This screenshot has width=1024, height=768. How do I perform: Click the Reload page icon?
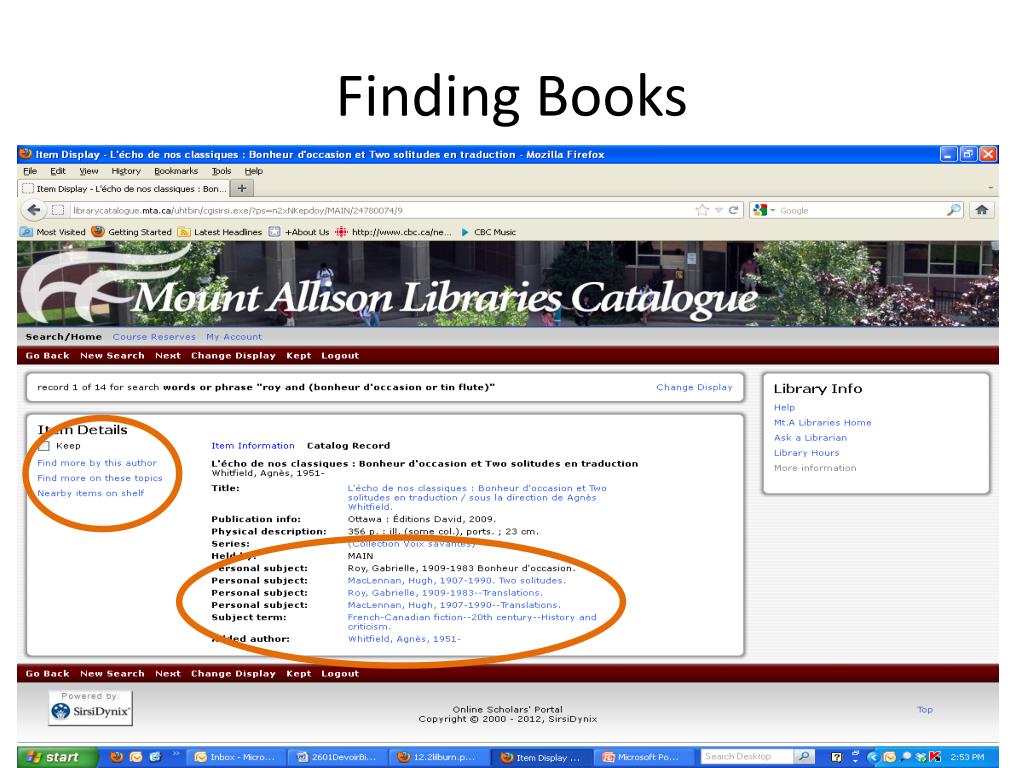(x=733, y=210)
